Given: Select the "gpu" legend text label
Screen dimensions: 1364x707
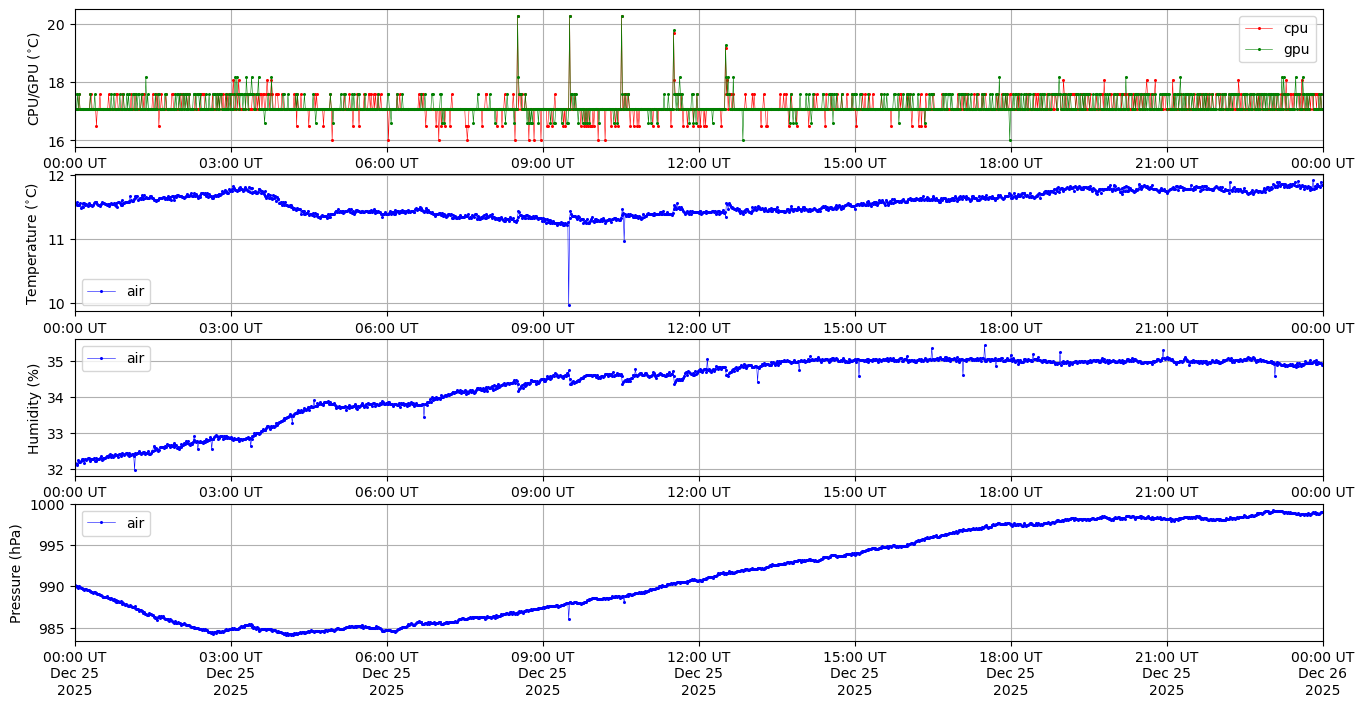Looking at the screenshot, I should [1295, 49].
